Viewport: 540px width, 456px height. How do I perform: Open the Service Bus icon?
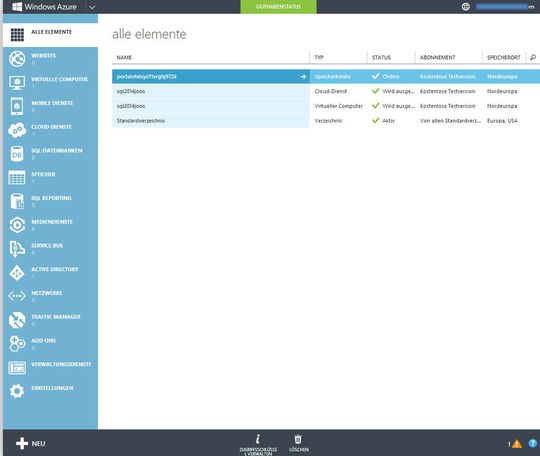point(17,249)
